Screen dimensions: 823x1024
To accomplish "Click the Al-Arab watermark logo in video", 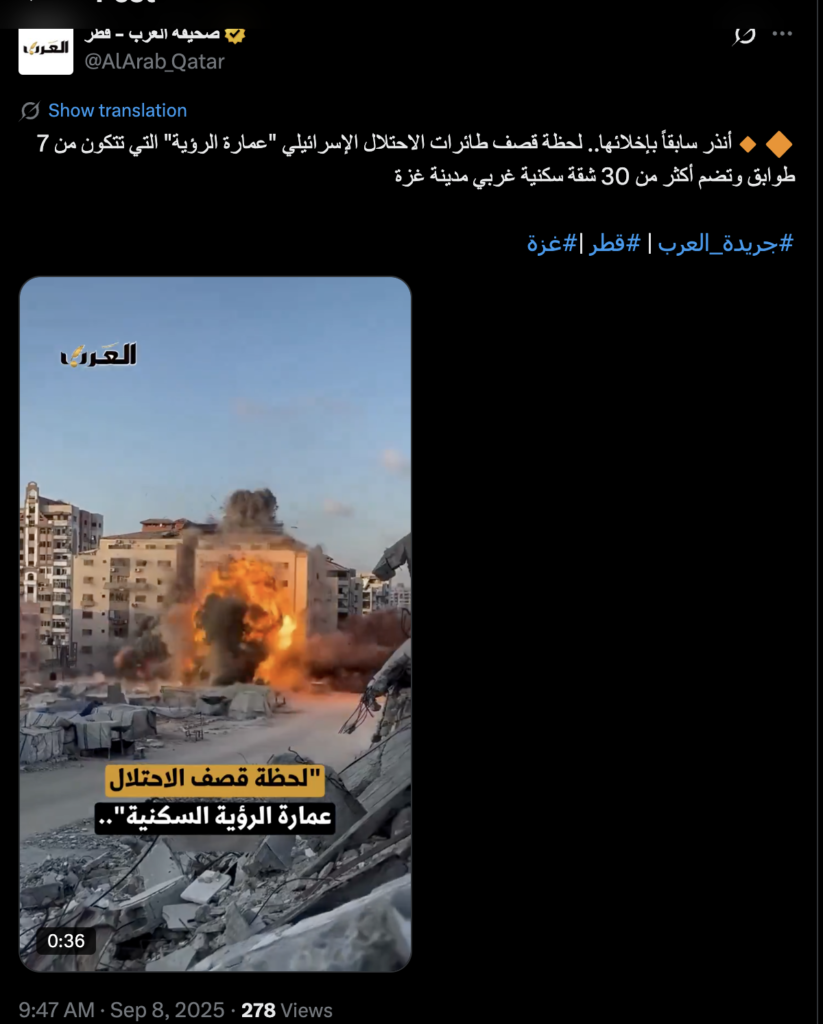I will pos(99,355).
